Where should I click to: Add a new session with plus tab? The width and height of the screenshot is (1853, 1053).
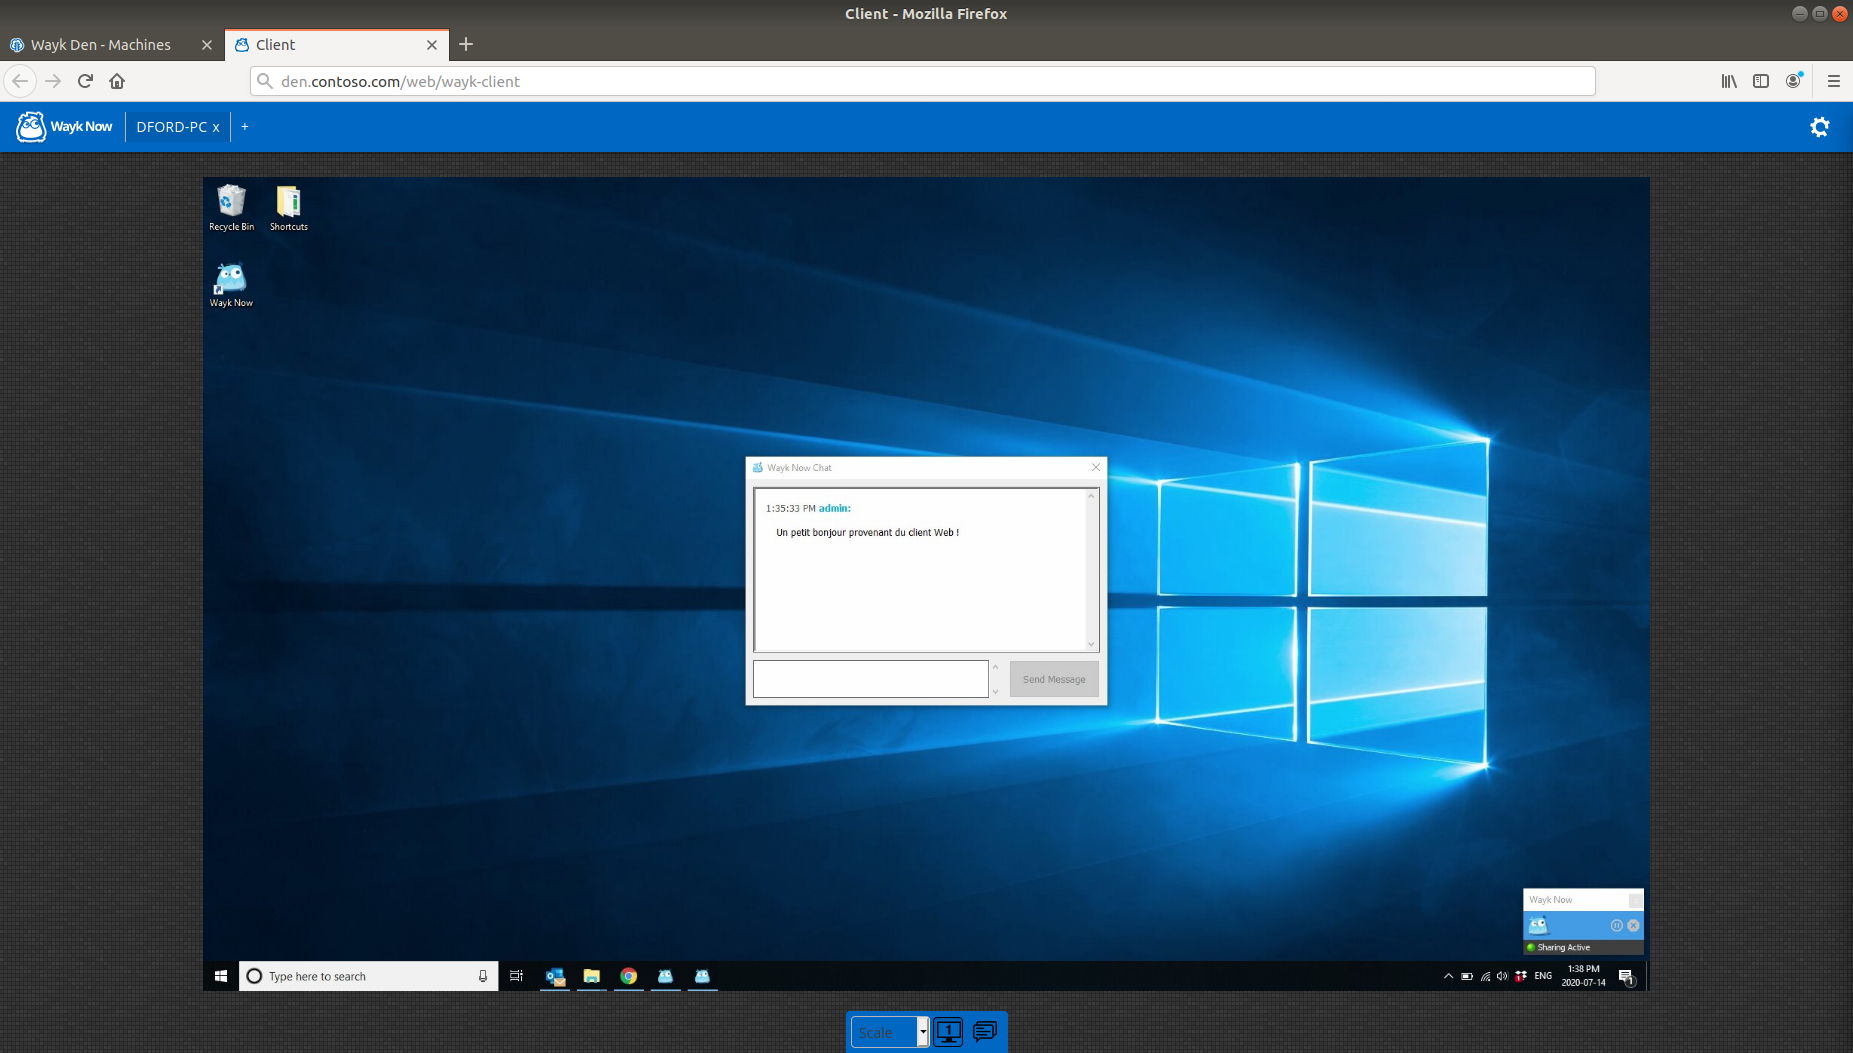pyautogui.click(x=244, y=127)
